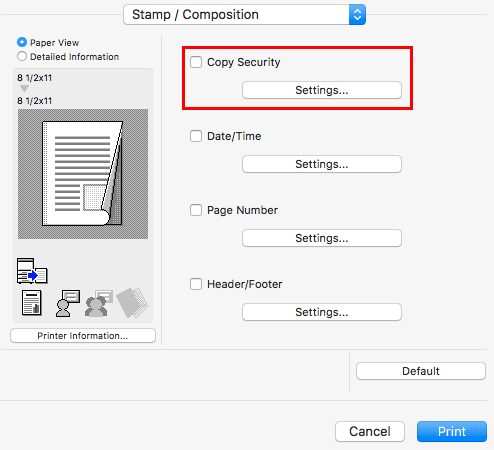The height and width of the screenshot is (450, 494).
Task: Click the paper preview thumbnail image
Action: point(83,174)
